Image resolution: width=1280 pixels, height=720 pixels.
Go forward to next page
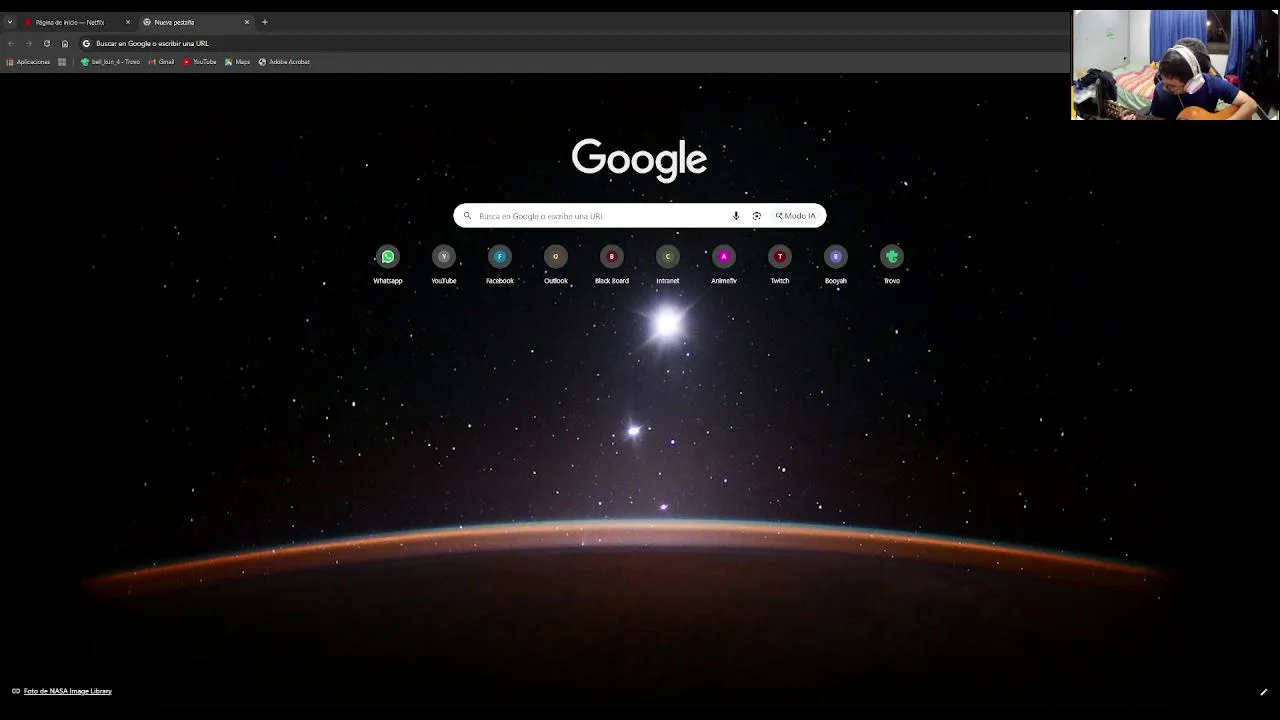[x=28, y=43]
